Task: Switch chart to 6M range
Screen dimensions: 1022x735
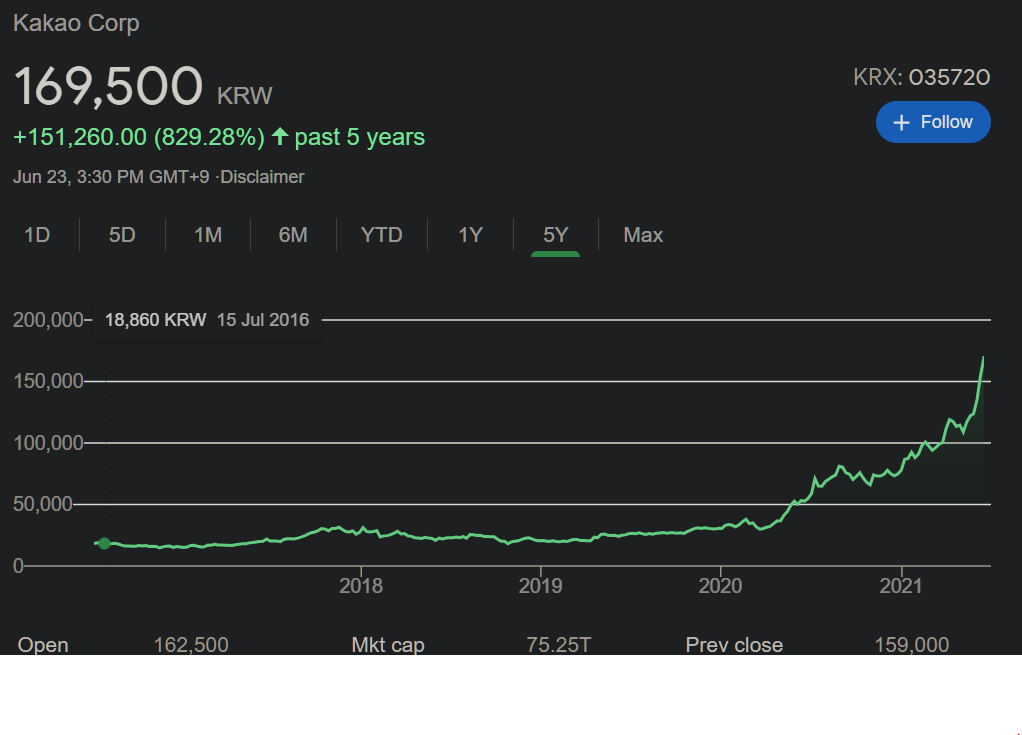Action: pyautogui.click(x=293, y=235)
